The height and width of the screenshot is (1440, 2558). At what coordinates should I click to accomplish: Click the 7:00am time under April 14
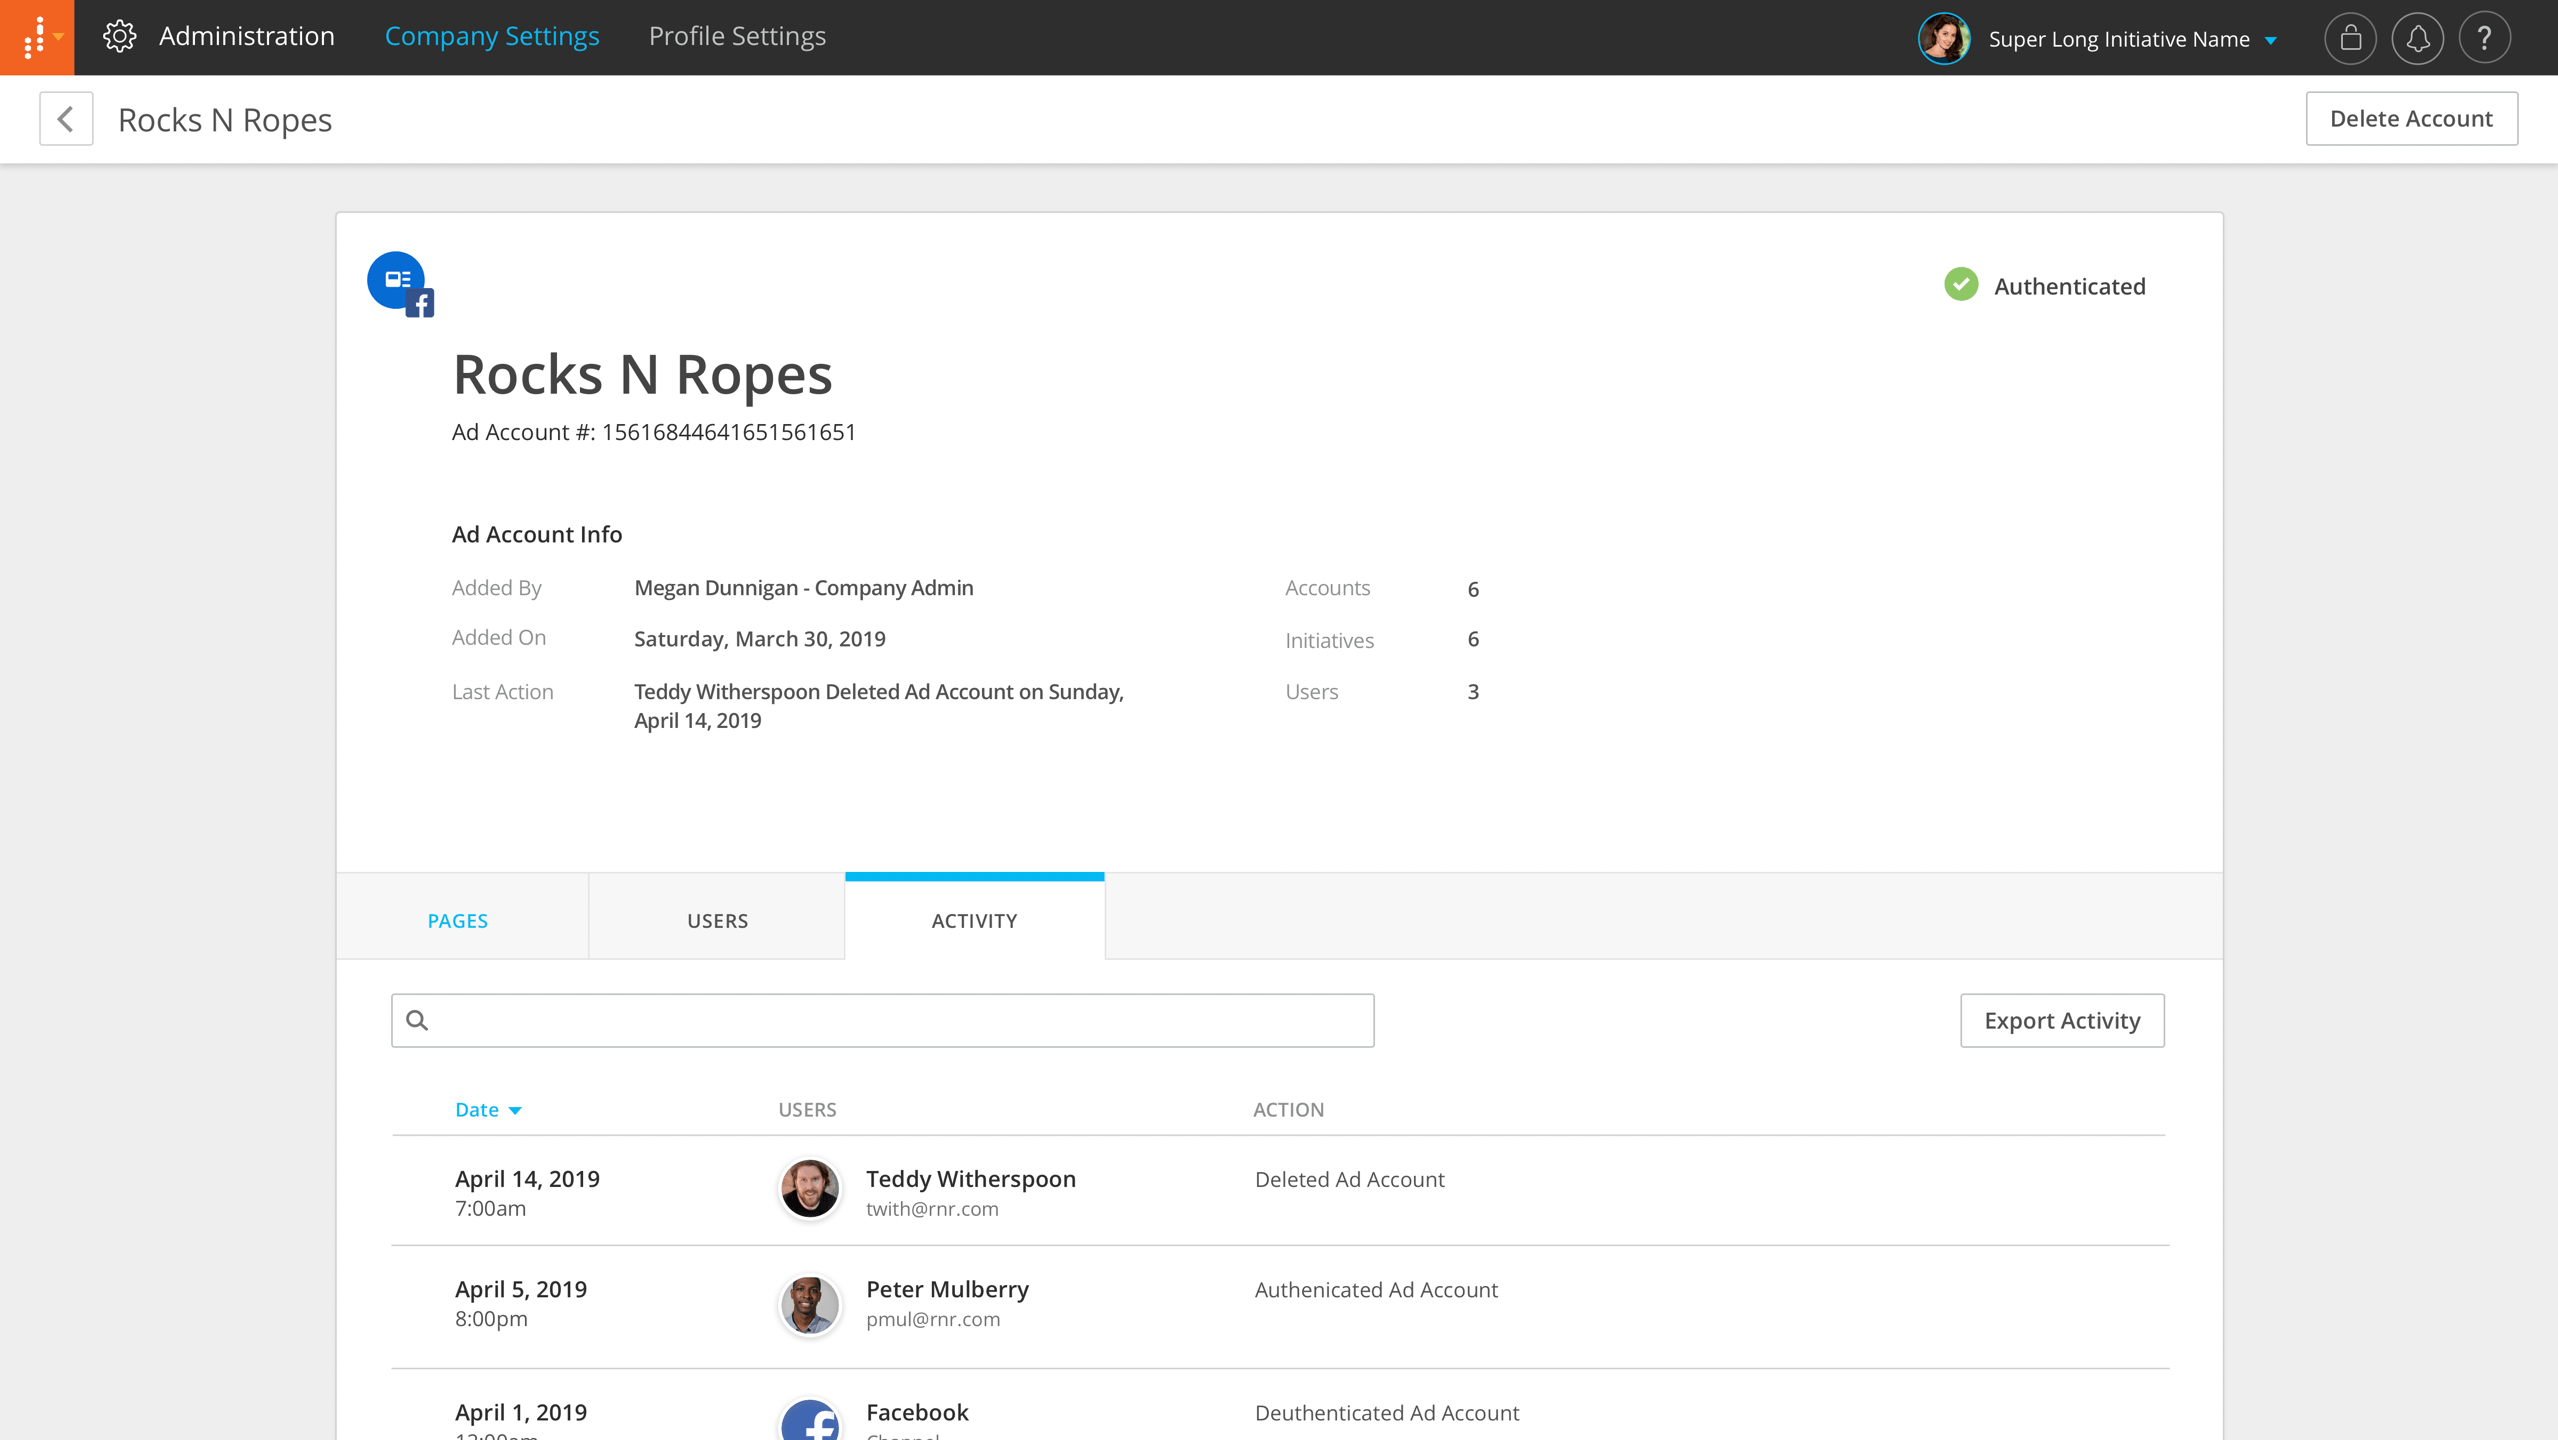point(490,1208)
